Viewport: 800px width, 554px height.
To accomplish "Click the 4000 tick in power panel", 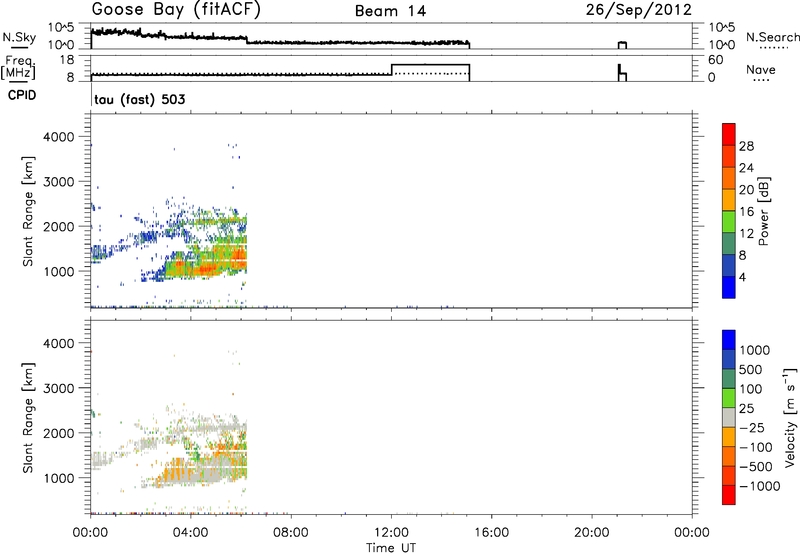I will pyautogui.click(x=59, y=137).
